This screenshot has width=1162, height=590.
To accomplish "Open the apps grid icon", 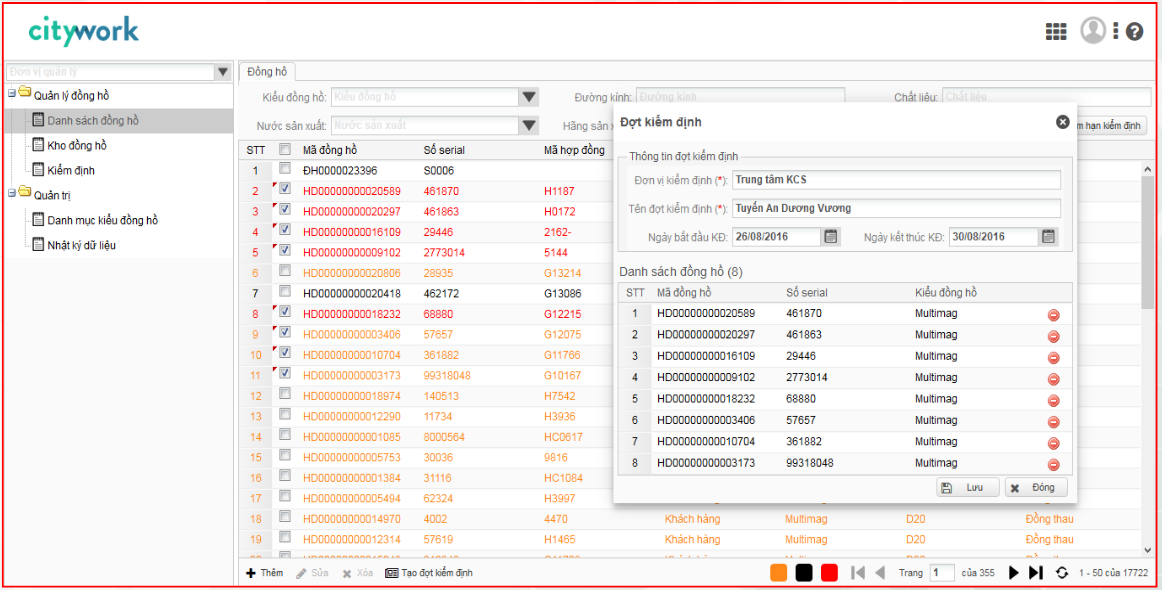I will pos(1055,32).
